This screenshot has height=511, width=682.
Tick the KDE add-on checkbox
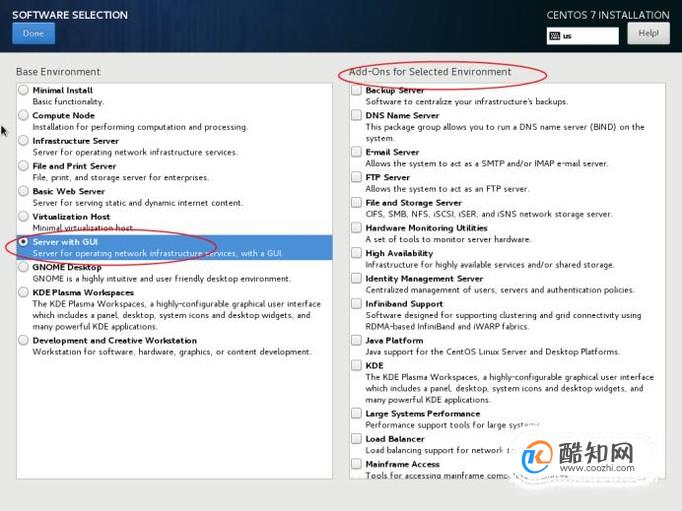click(356, 365)
